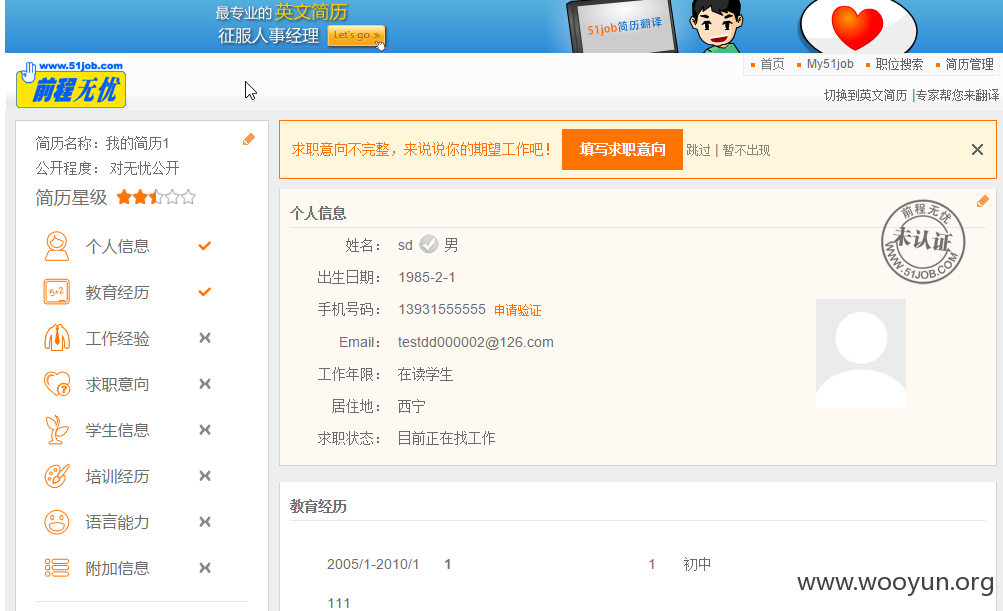Click the birth date 1985-2-1

(x=427, y=277)
